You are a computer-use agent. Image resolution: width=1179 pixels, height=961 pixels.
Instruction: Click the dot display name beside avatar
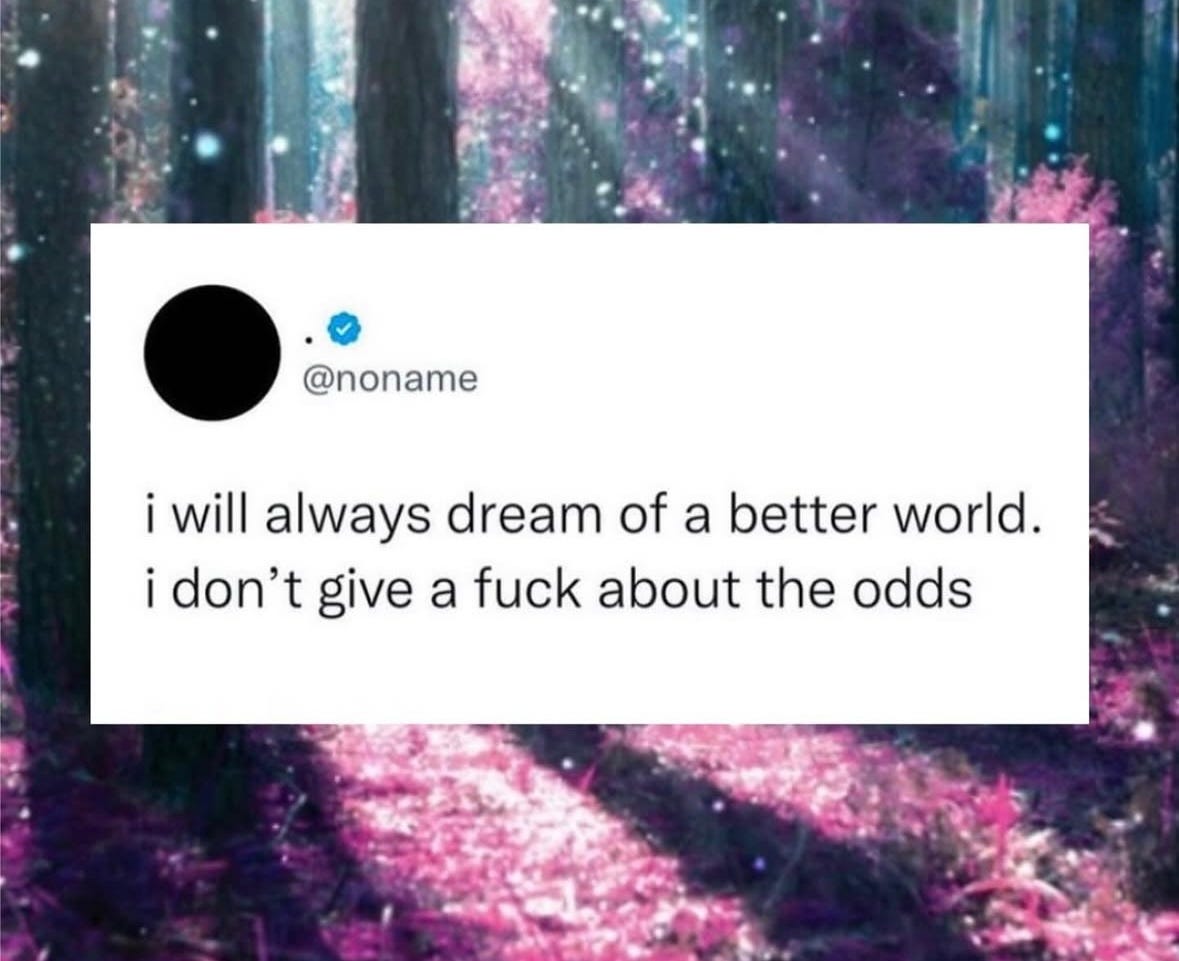tap(308, 341)
